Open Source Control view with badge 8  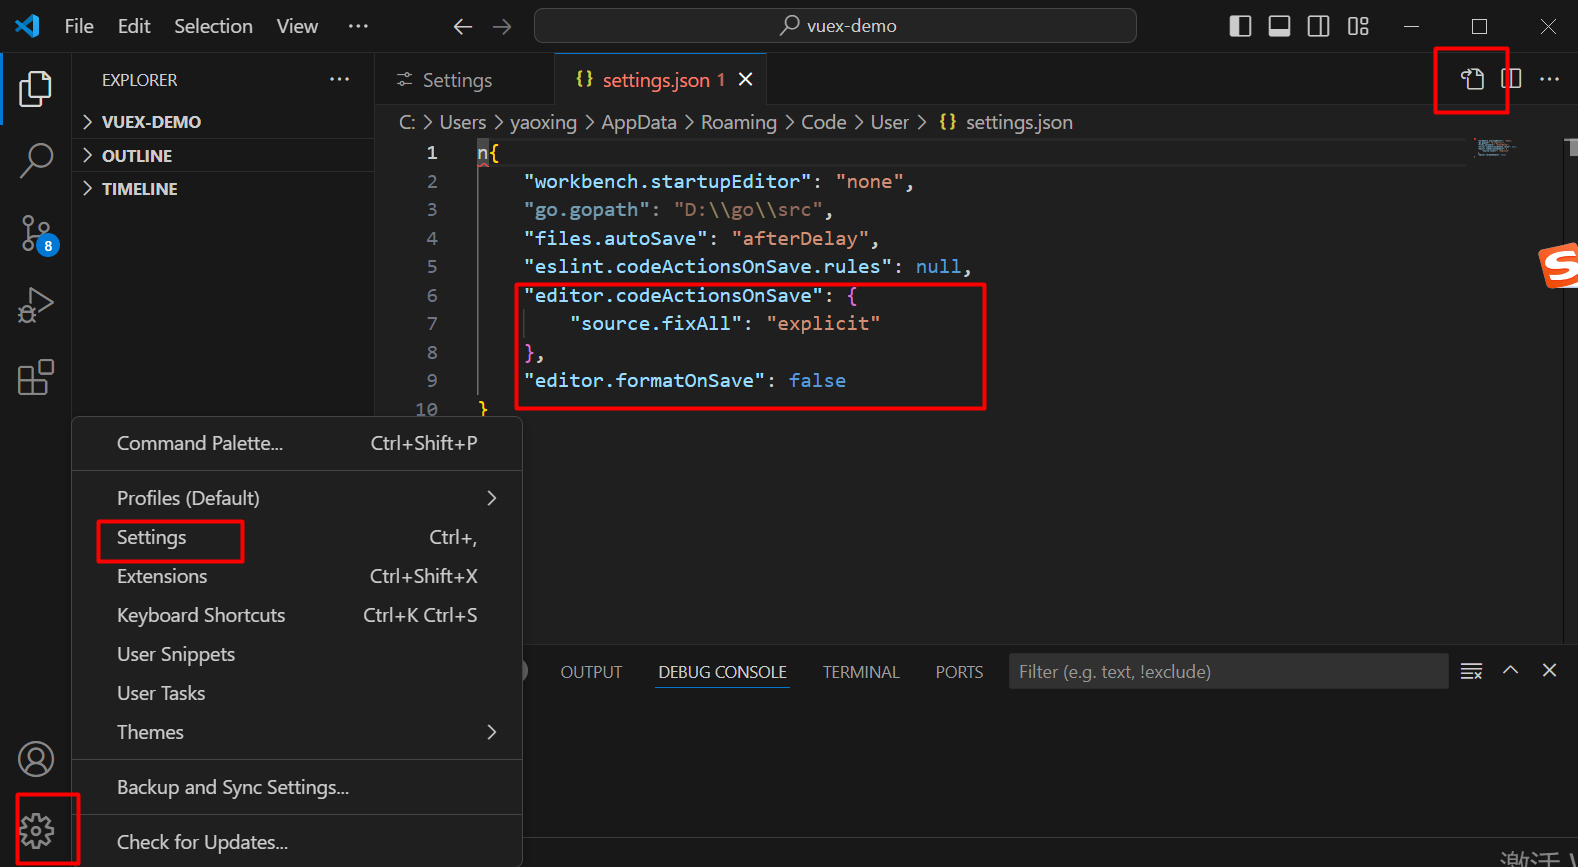pos(37,234)
